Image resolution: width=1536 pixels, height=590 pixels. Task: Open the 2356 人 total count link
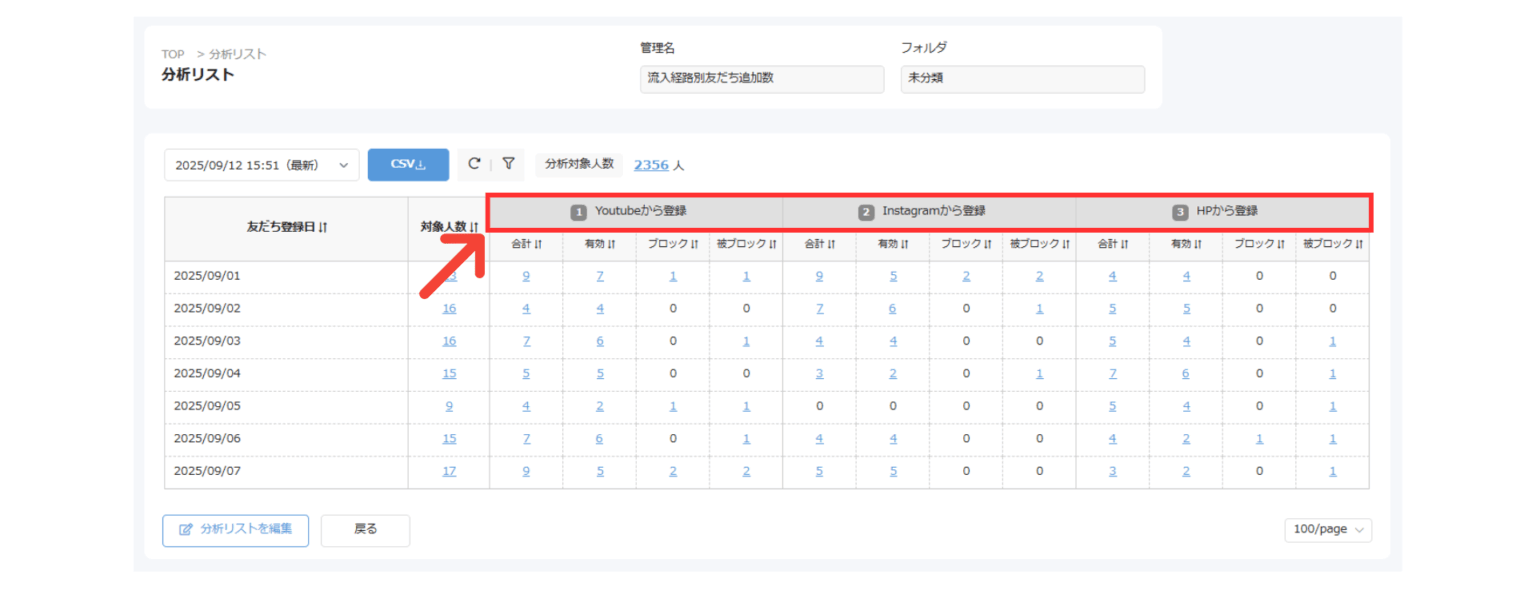pos(651,165)
